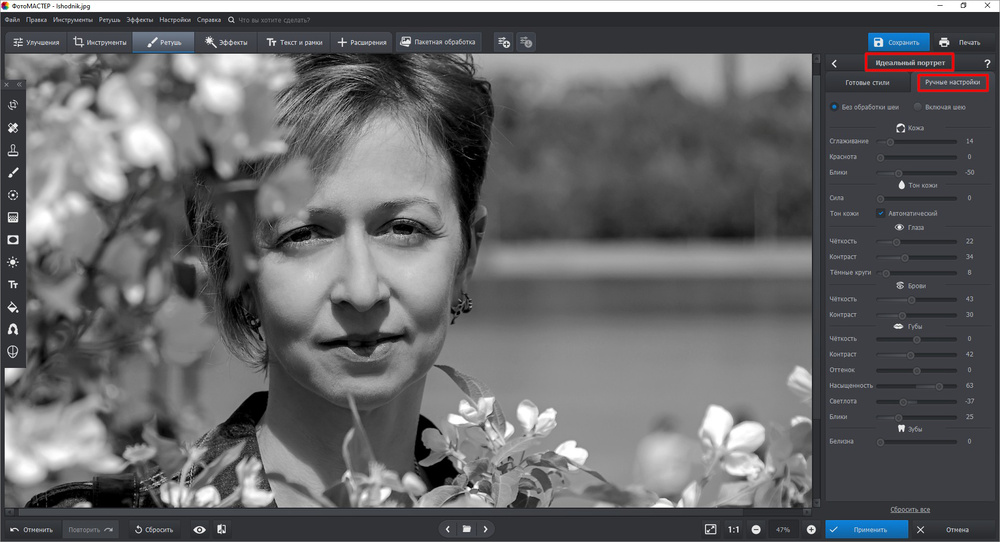Go back using the panel's left arrow
Image resolution: width=1000 pixels, height=542 pixels.
coord(834,64)
